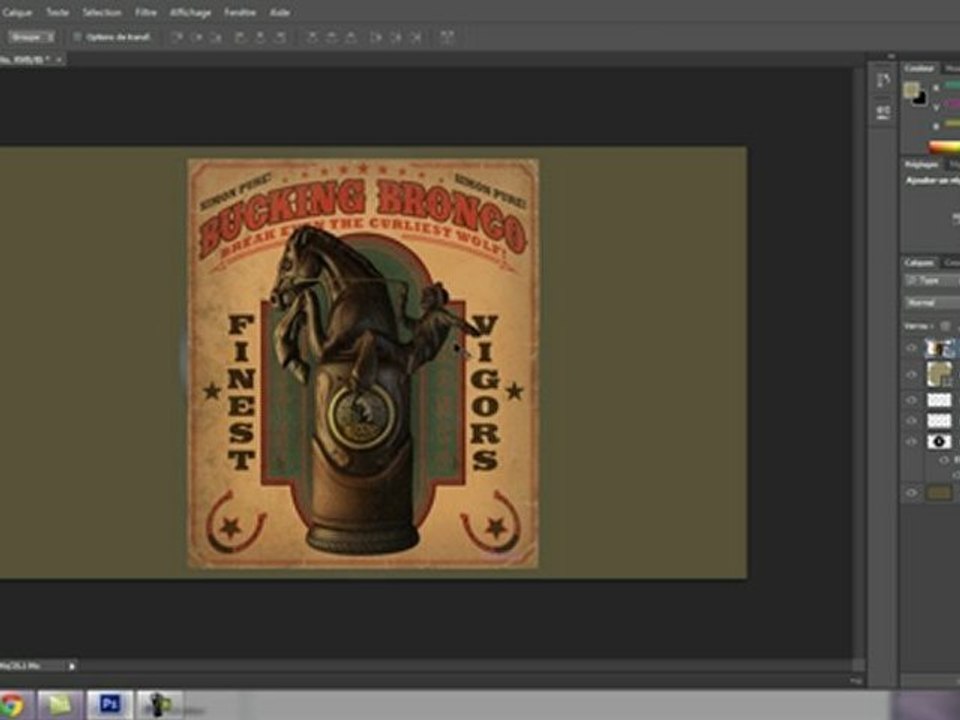Select the black mask layer thumbnail

pos(939,441)
